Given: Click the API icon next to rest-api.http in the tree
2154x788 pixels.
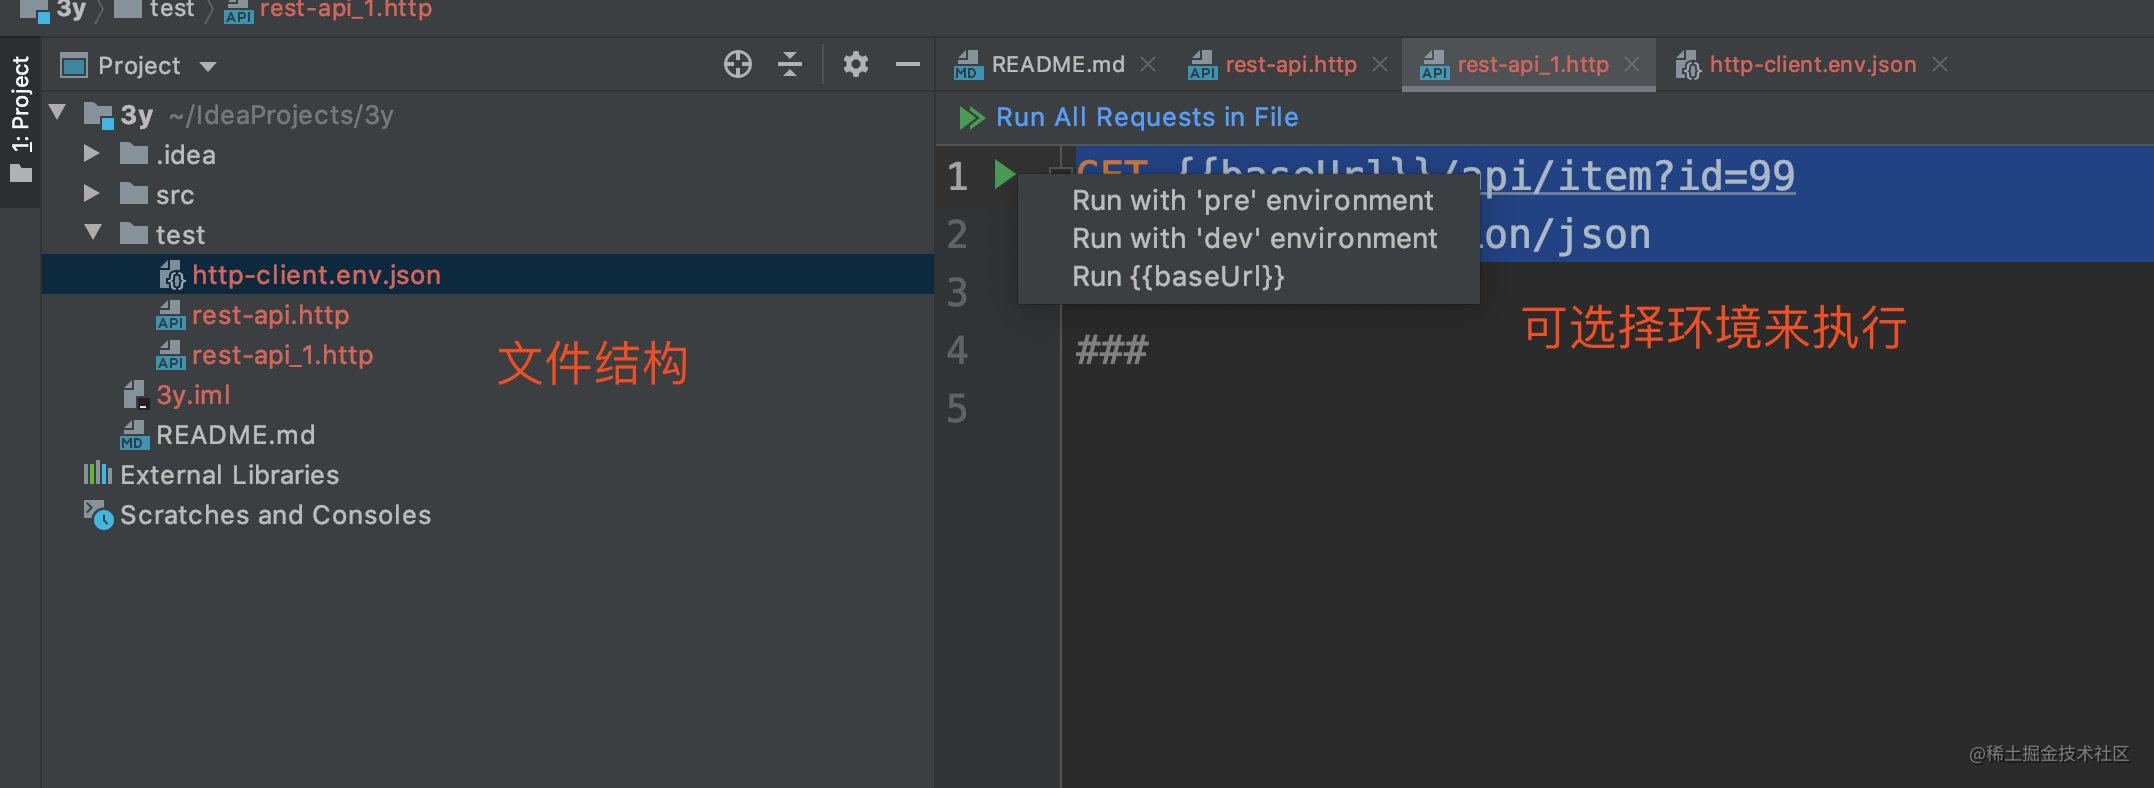Looking at the screenshot, I should tap(170, 315).
